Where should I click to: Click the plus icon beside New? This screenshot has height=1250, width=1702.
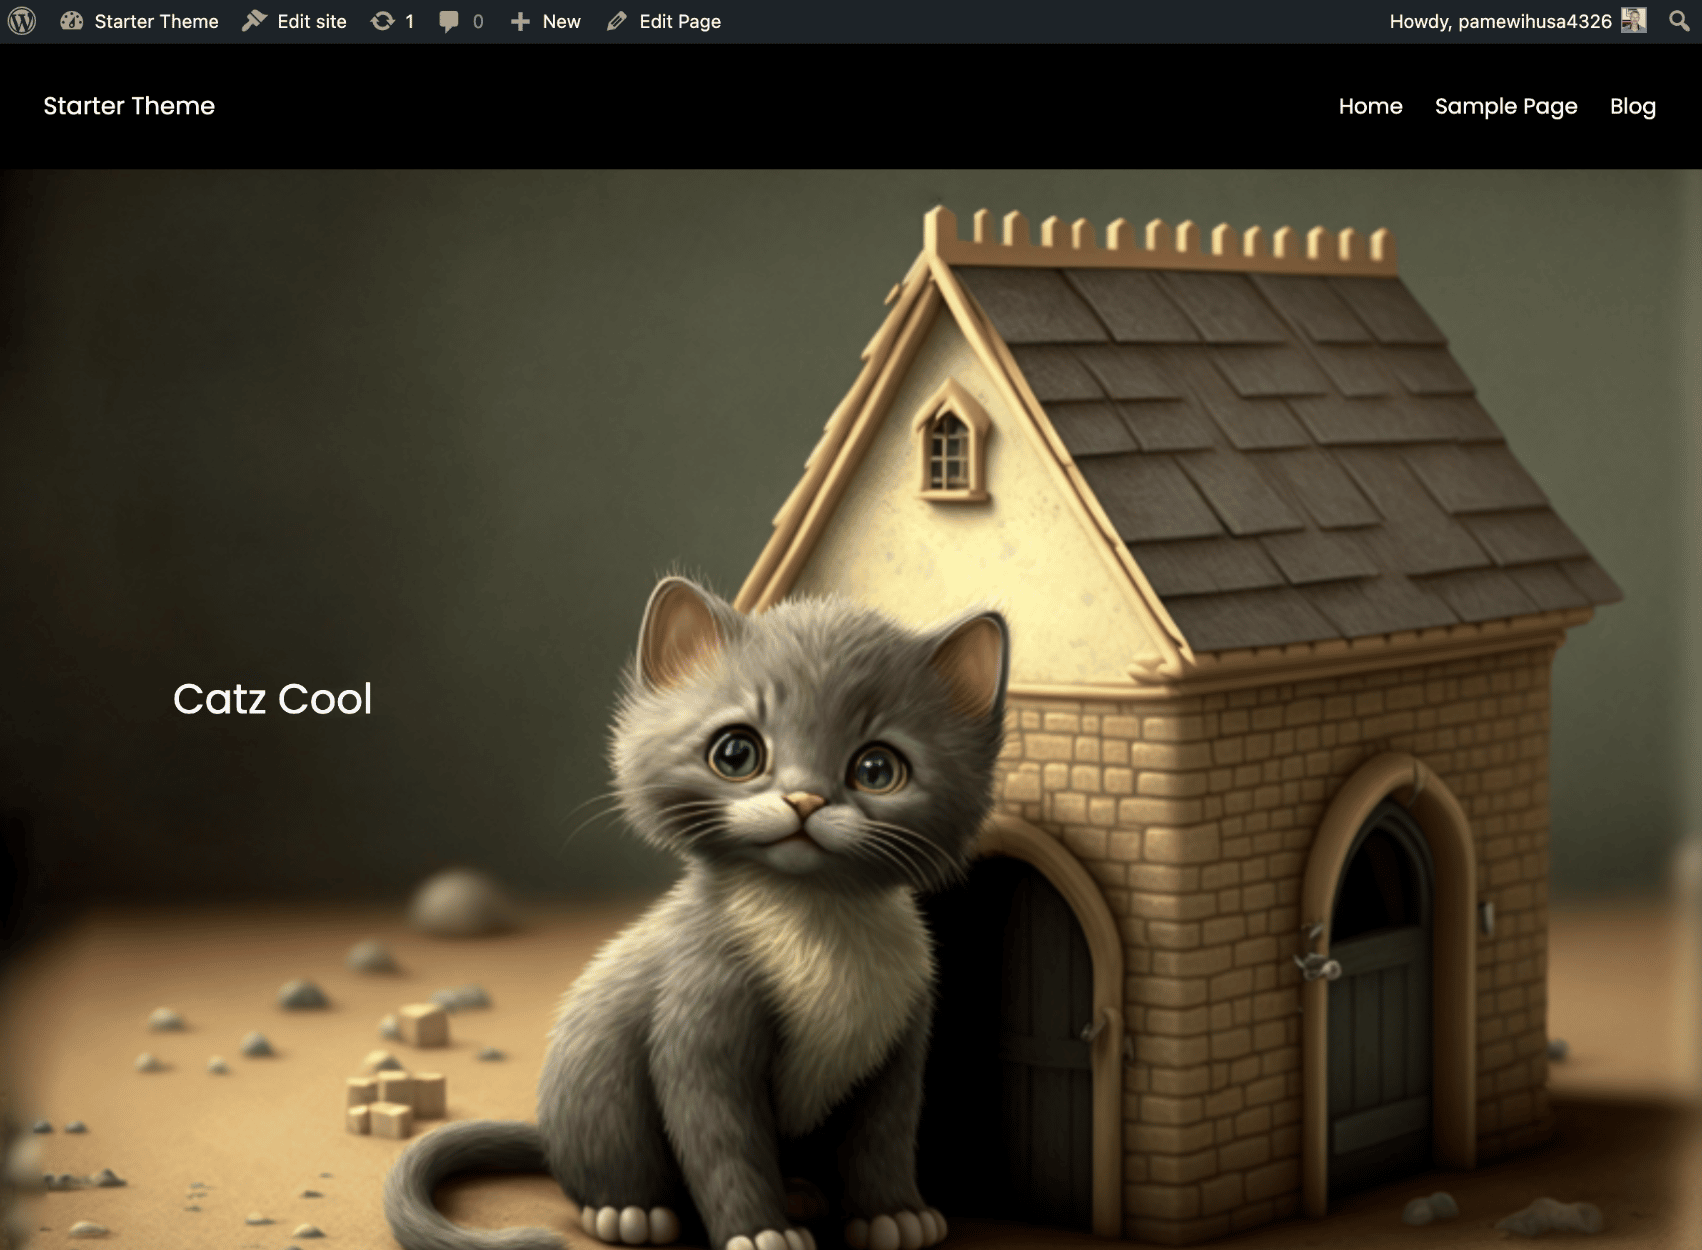coord(520,21)
